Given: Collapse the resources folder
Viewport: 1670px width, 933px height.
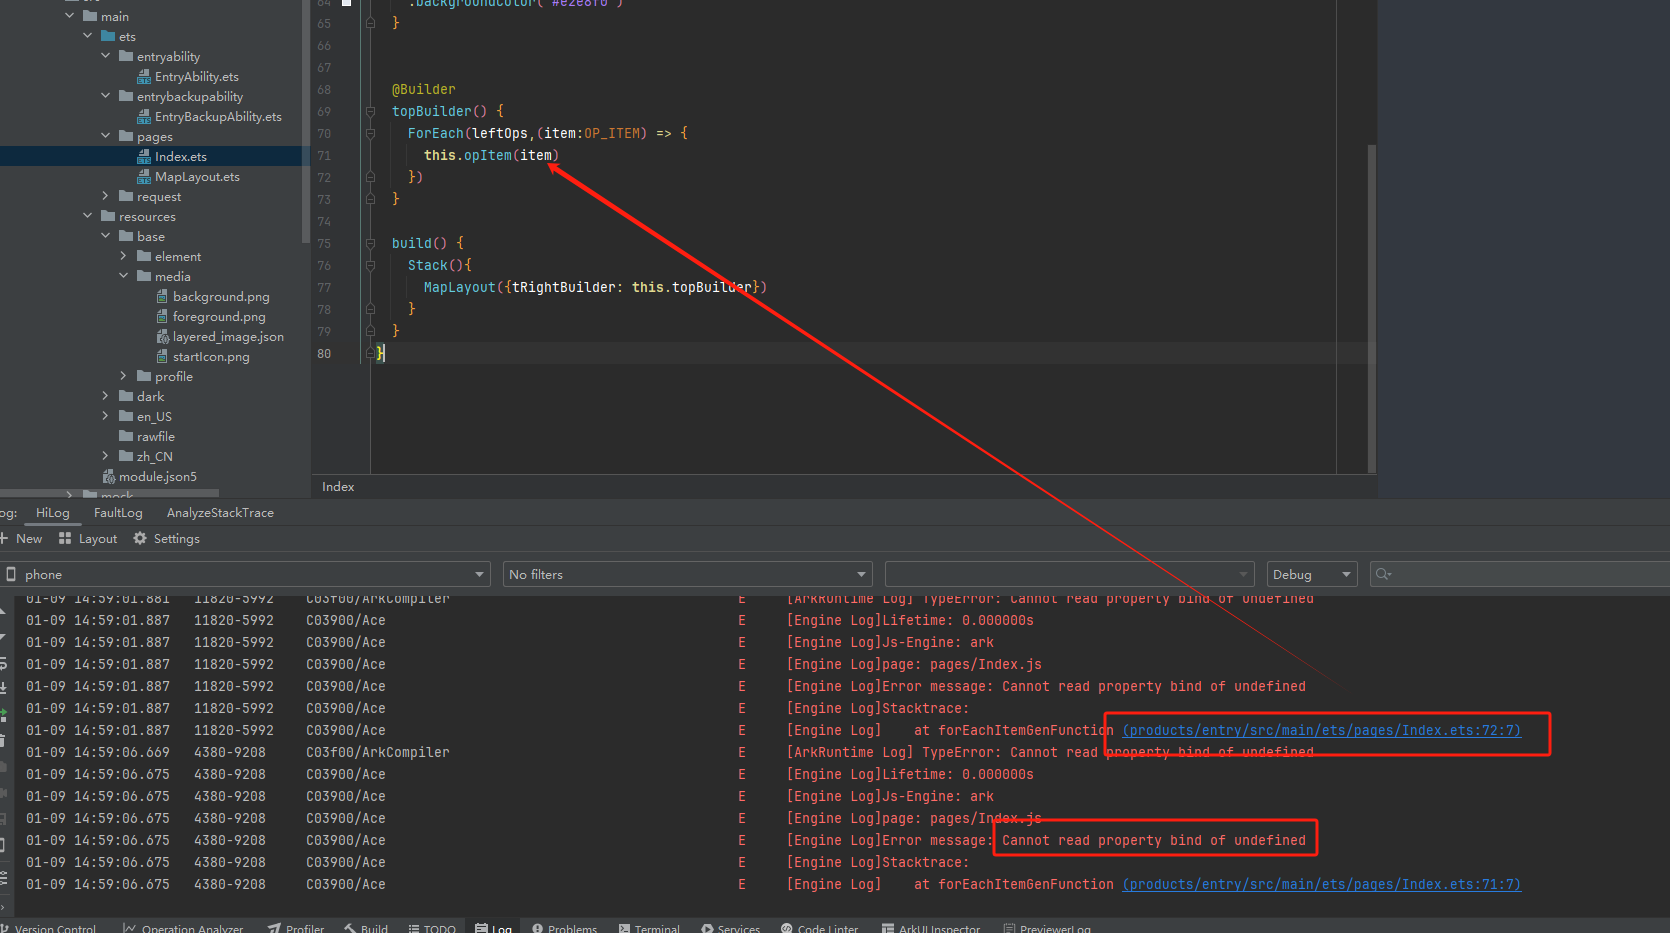Looking at the screenshot, I should tap(87, 216).
